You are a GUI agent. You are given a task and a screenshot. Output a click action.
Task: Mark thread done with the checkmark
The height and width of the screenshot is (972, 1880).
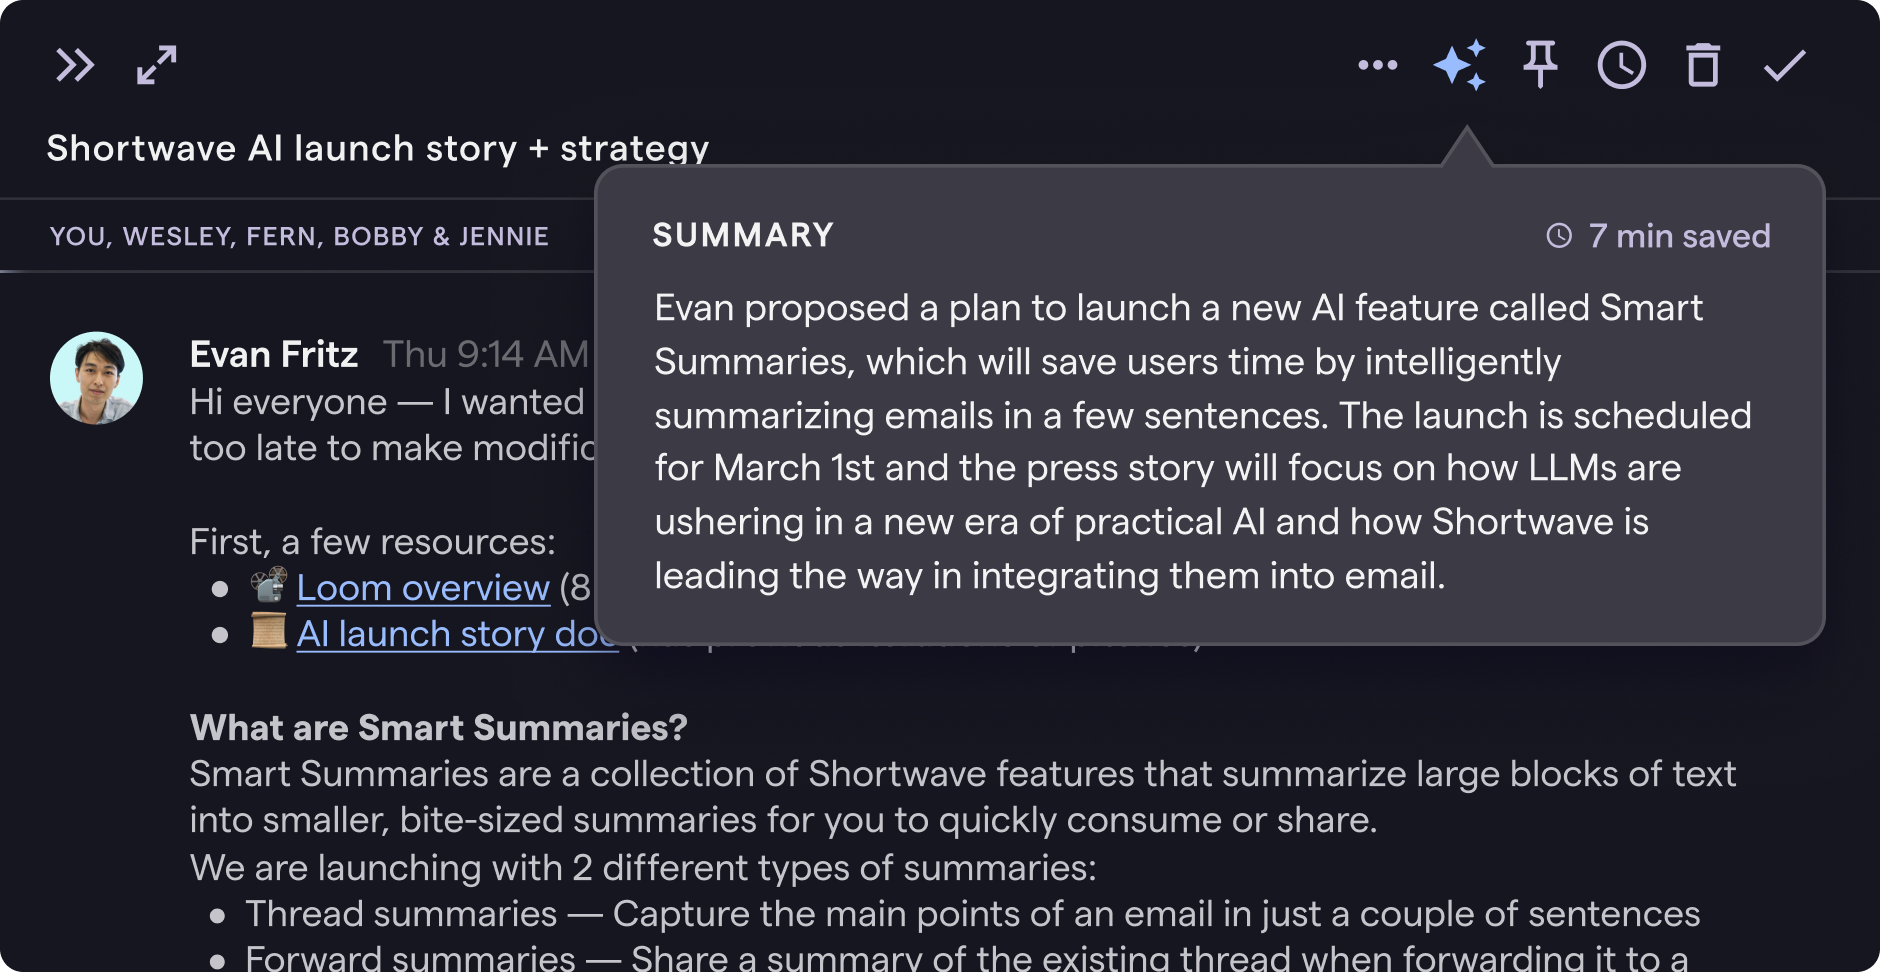coord(1785,65)
